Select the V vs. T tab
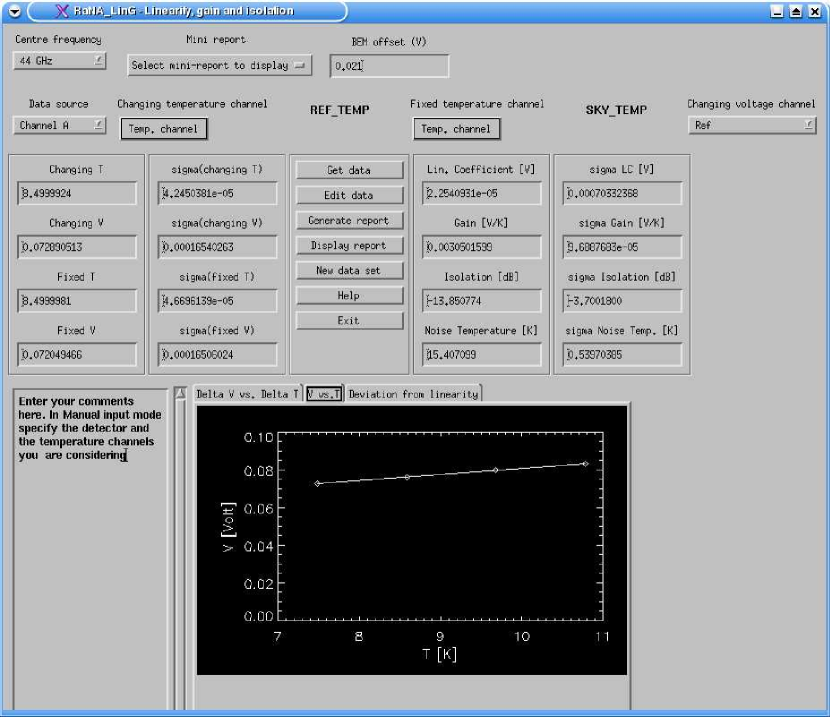 click(324, 394)
